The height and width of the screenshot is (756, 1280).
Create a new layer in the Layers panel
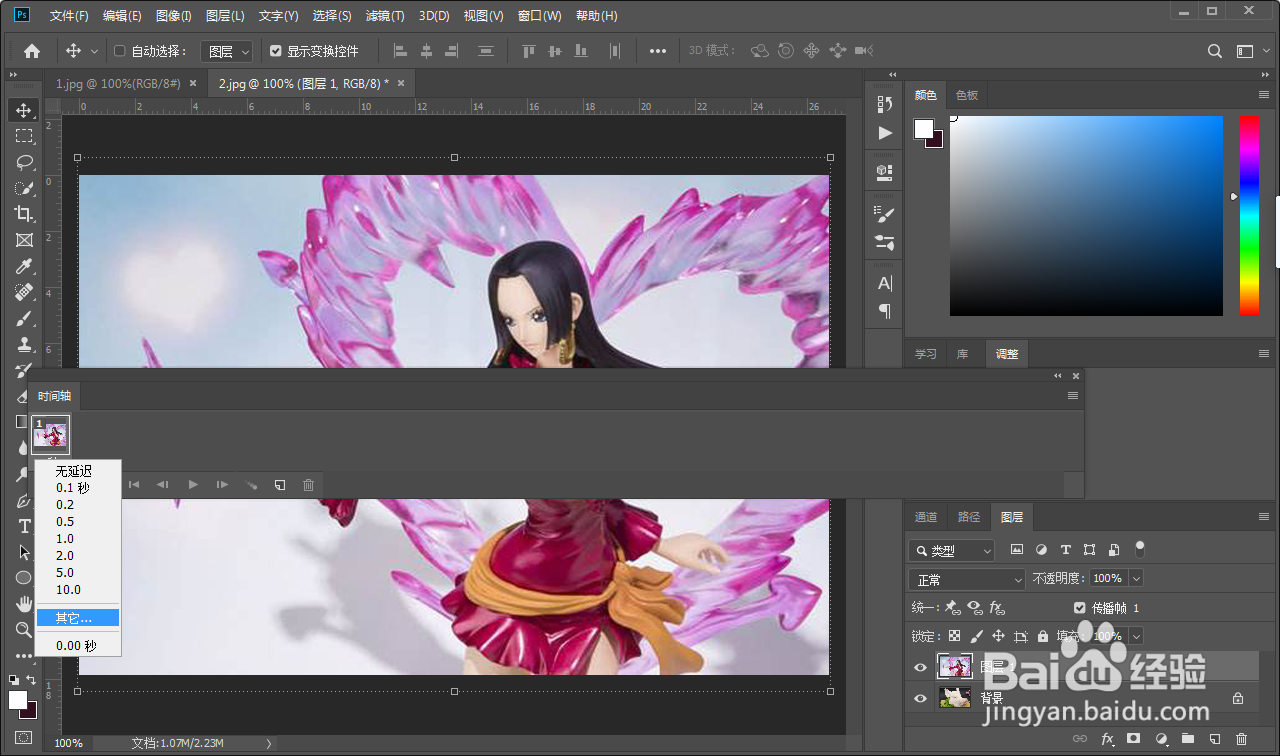(1215, 739)
